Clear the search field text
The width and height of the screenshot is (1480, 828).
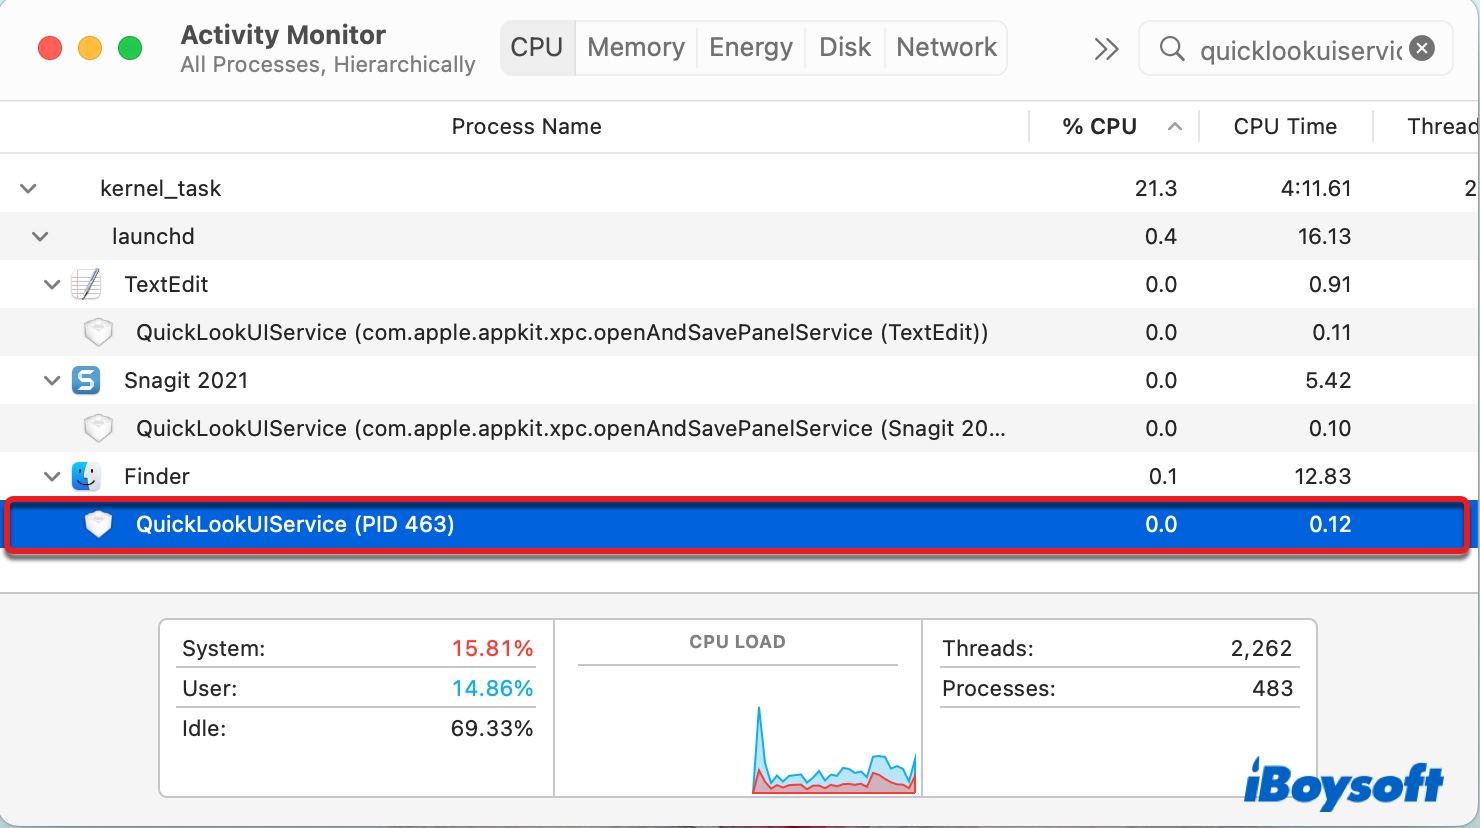click(x=1422, y=48)
